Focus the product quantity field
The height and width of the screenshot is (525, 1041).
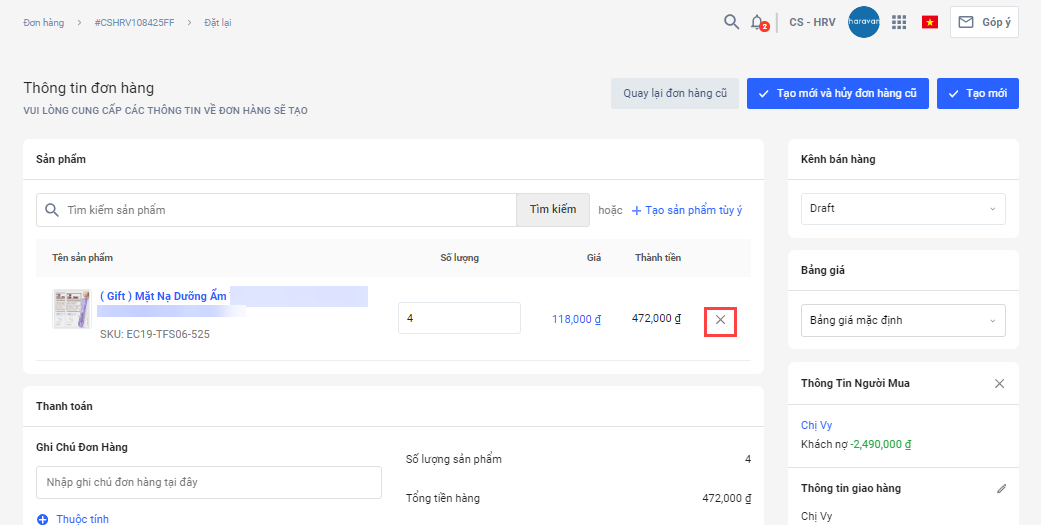click(459, 318)
